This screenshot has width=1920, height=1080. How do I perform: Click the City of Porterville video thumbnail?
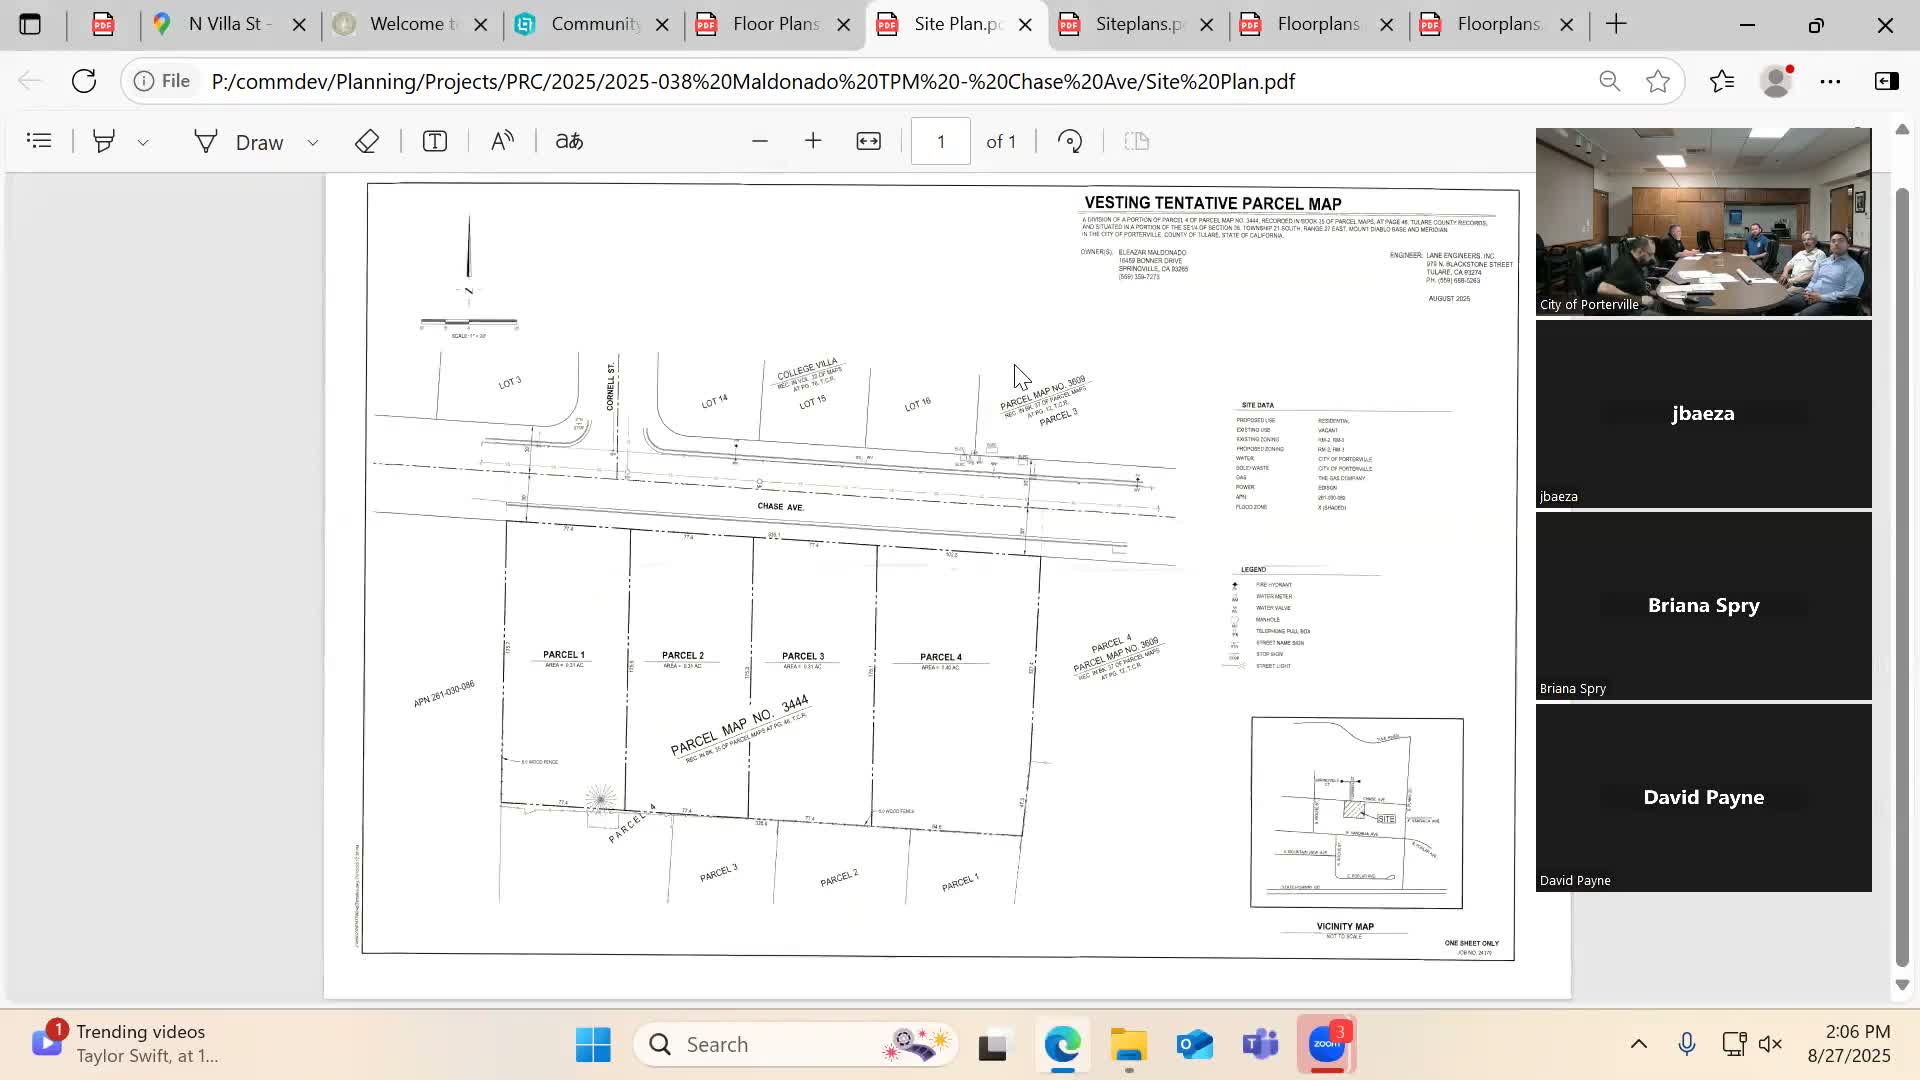pyautogui.click(x=1702, y=220)
